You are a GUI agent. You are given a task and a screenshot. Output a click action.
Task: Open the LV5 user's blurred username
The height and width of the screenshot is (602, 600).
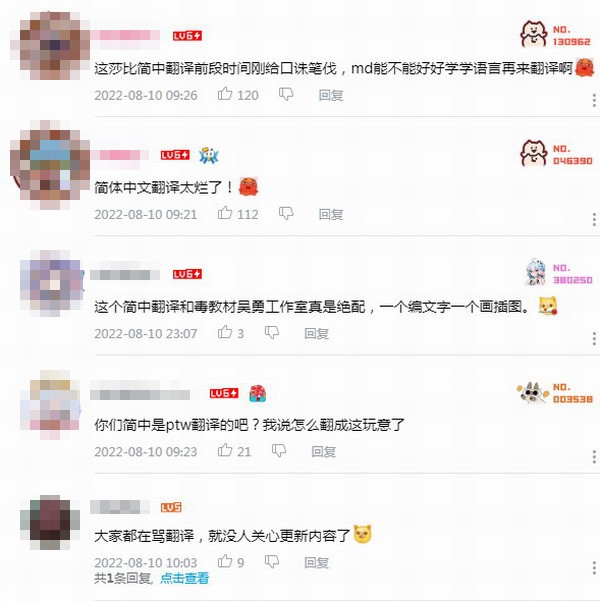[120, 507]
